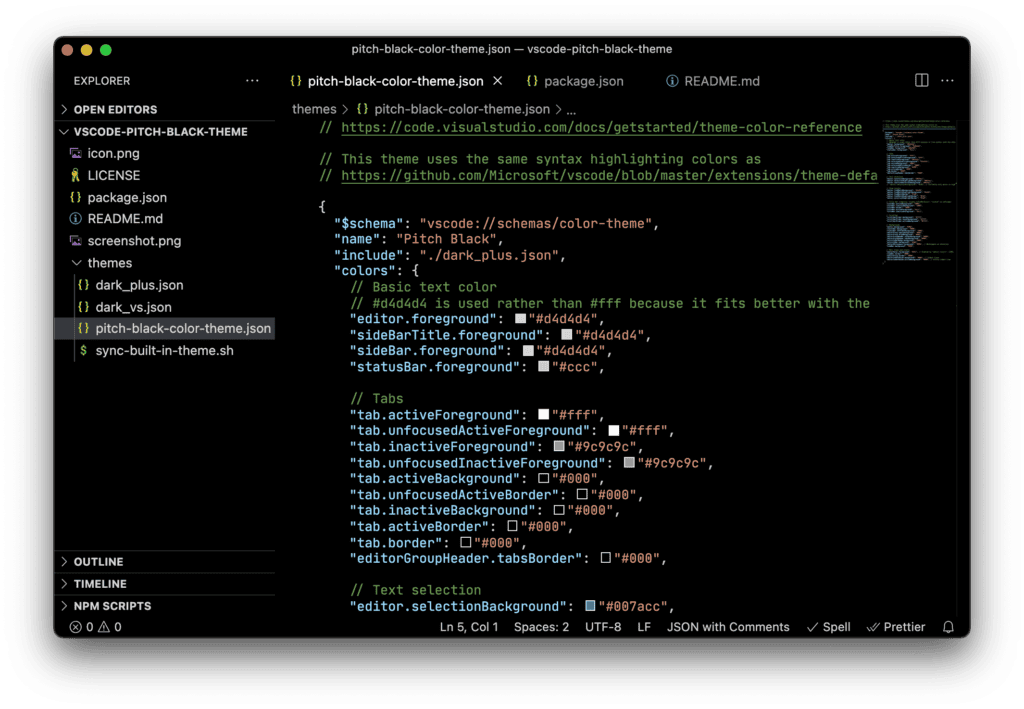This screenshot has height=709, width=1024.
Task: Click the icon.png image file icon
Action: [76, 153]
